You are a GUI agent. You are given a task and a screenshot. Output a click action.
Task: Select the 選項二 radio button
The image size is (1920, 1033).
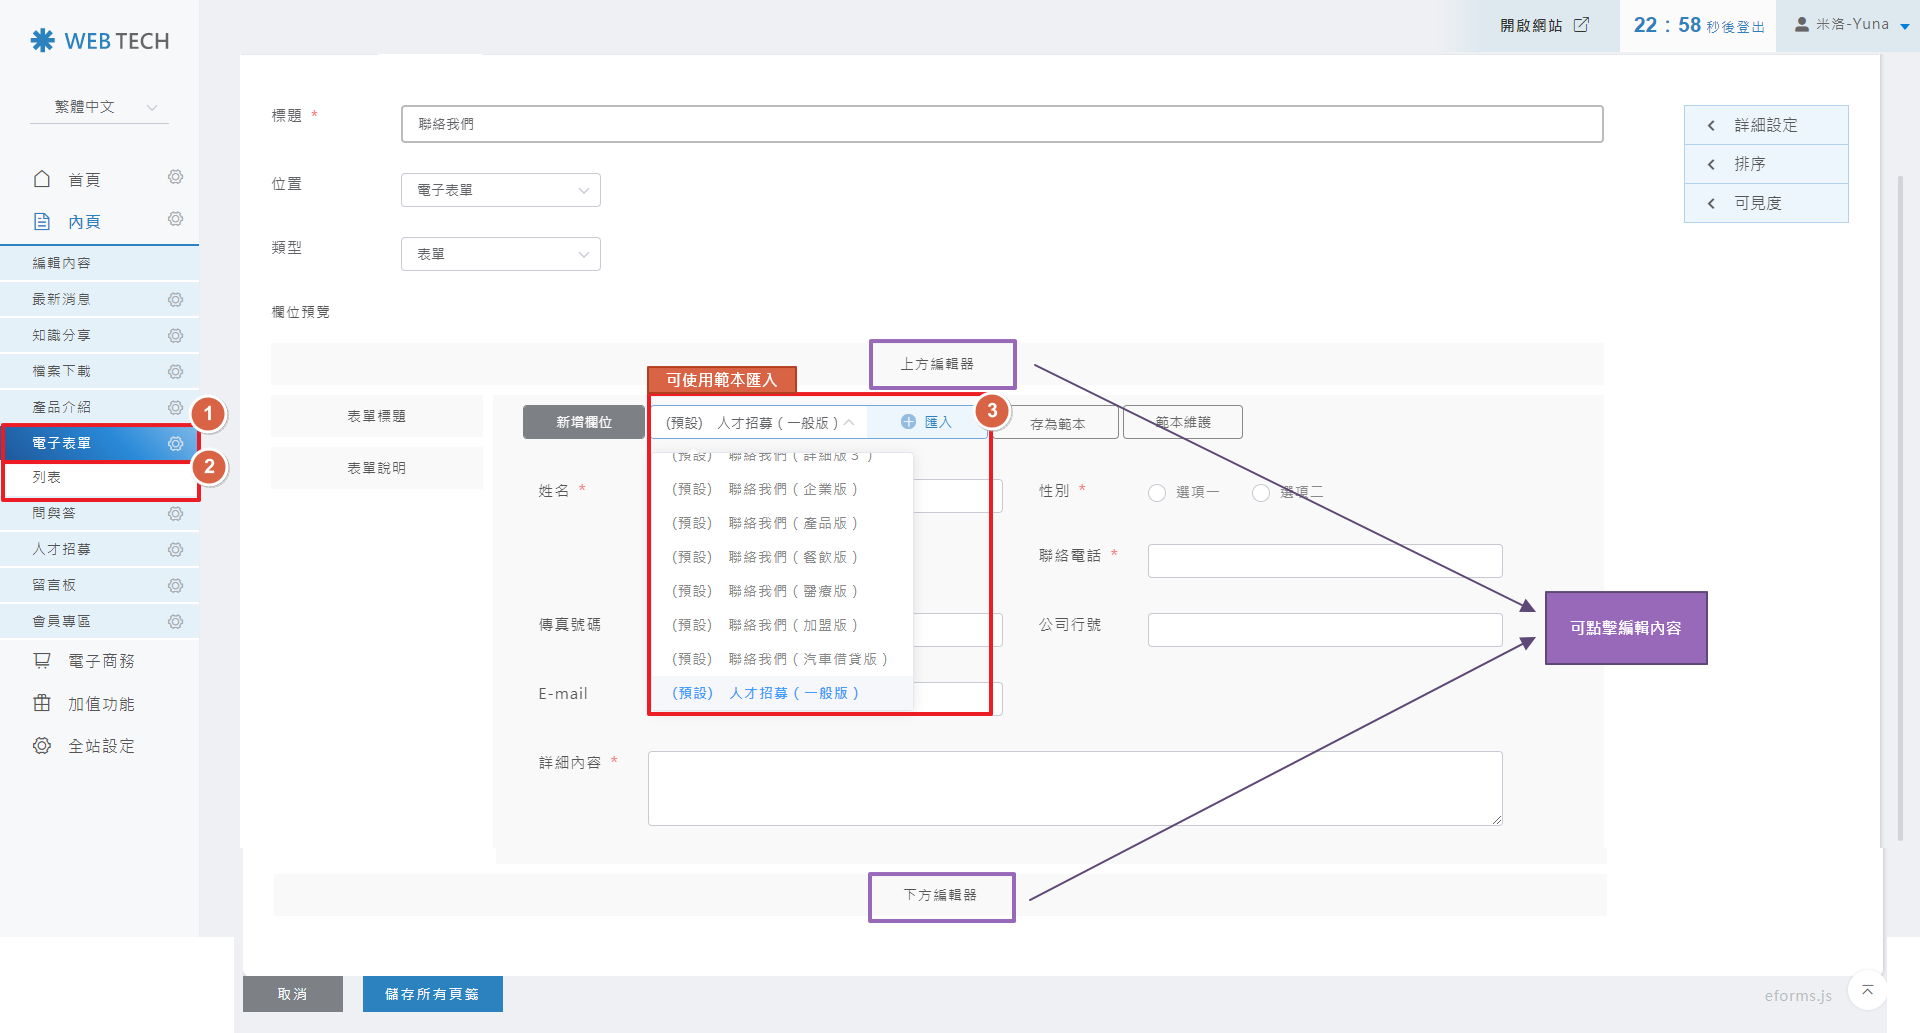(1261, 493)
